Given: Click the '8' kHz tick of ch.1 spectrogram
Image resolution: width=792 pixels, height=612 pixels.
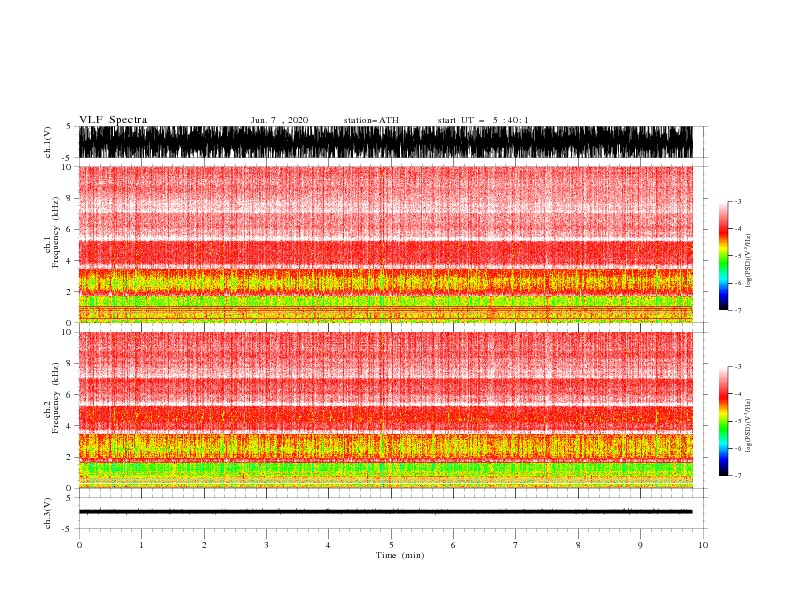Looking at the screenshot, I should (x=69, y=198).
